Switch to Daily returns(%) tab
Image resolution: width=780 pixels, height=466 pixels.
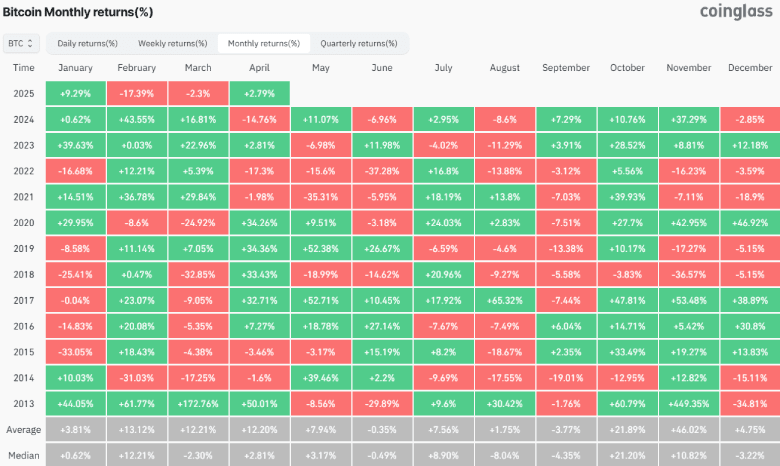click(87, 44)
